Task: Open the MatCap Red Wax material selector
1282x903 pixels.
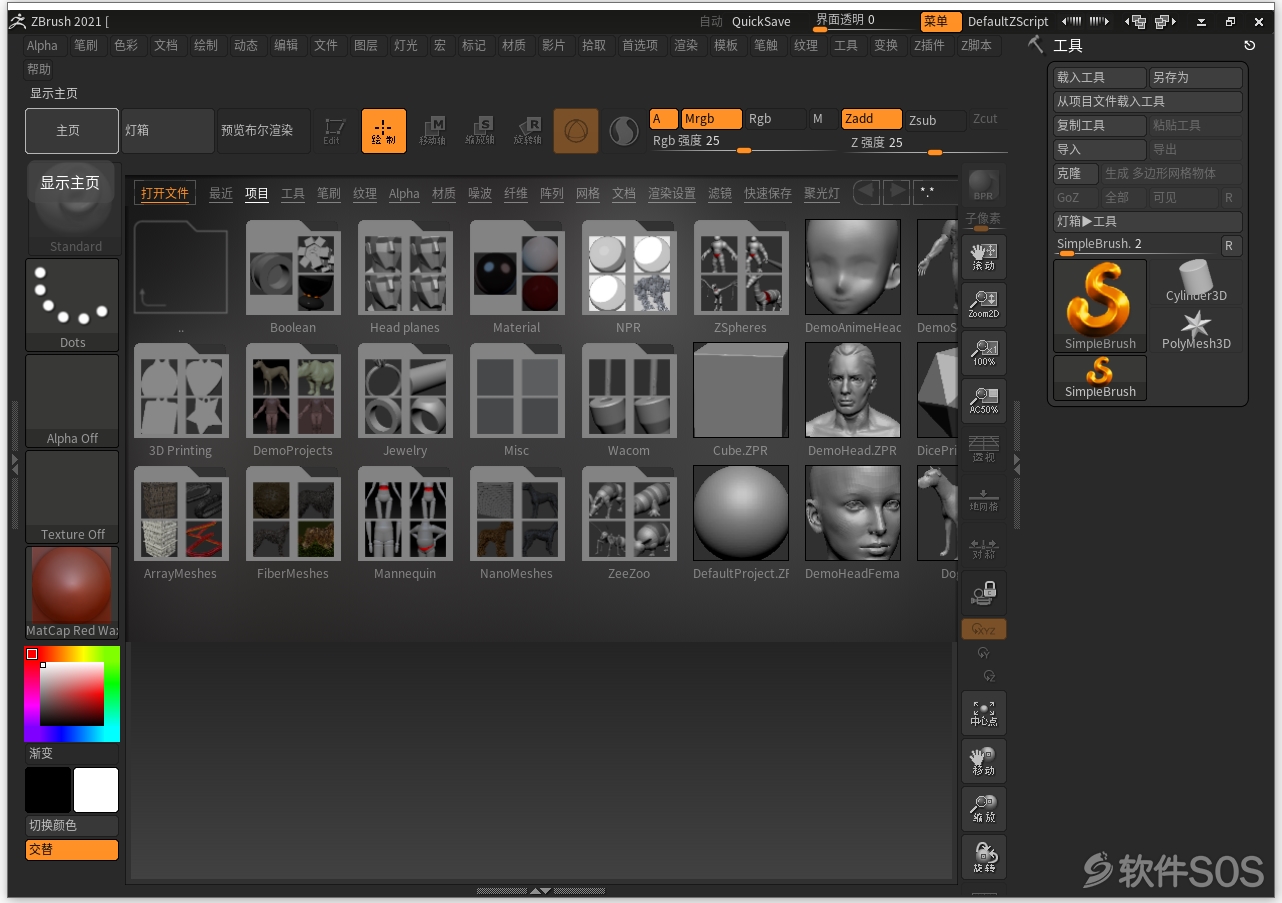Action: point(72,593)
